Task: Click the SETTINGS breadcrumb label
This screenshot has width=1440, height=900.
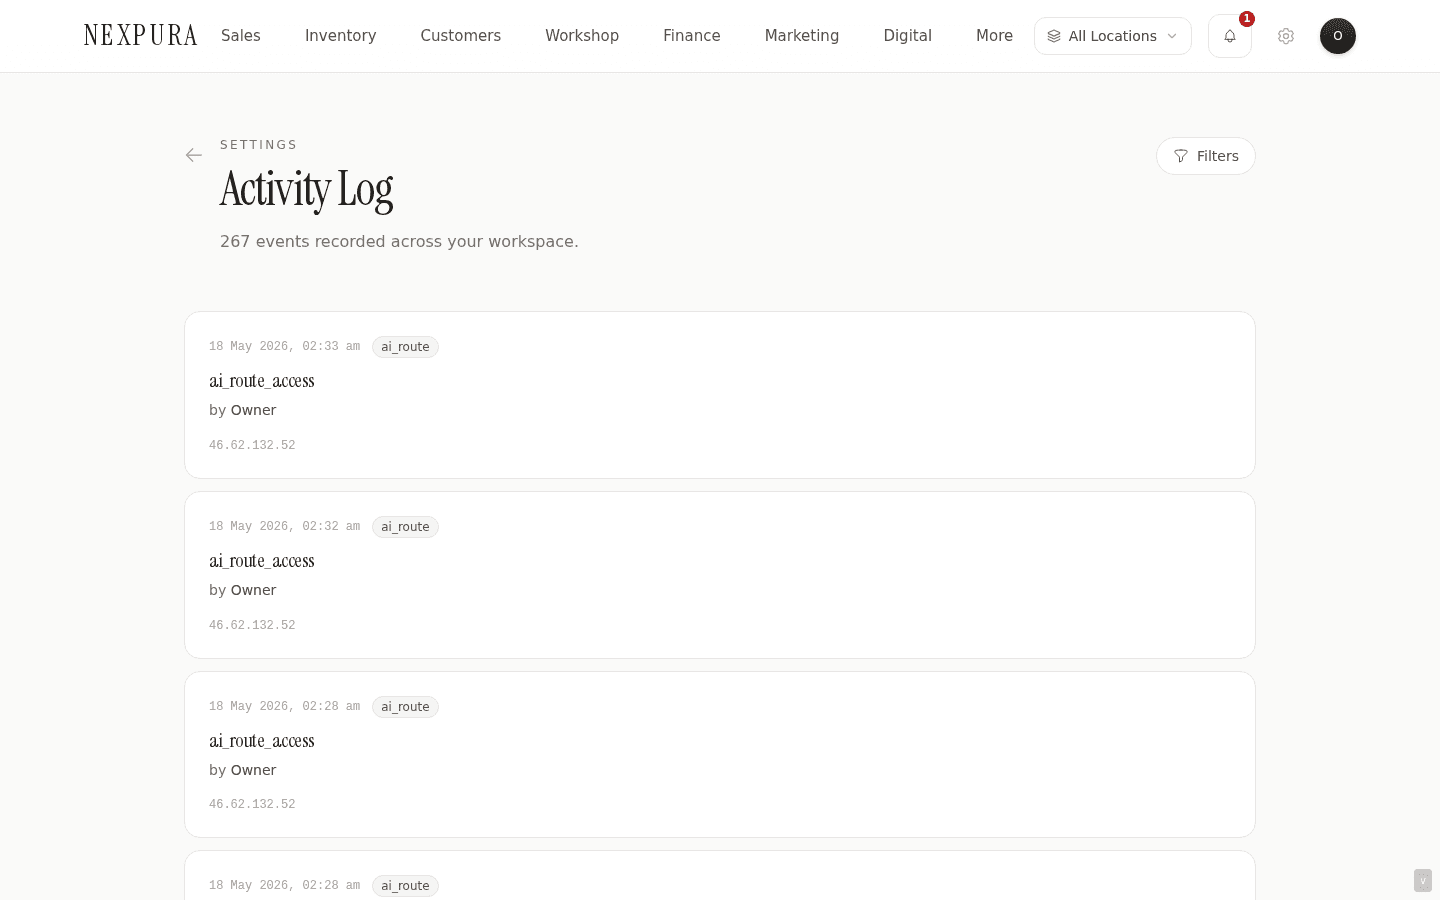Action: 259,145
